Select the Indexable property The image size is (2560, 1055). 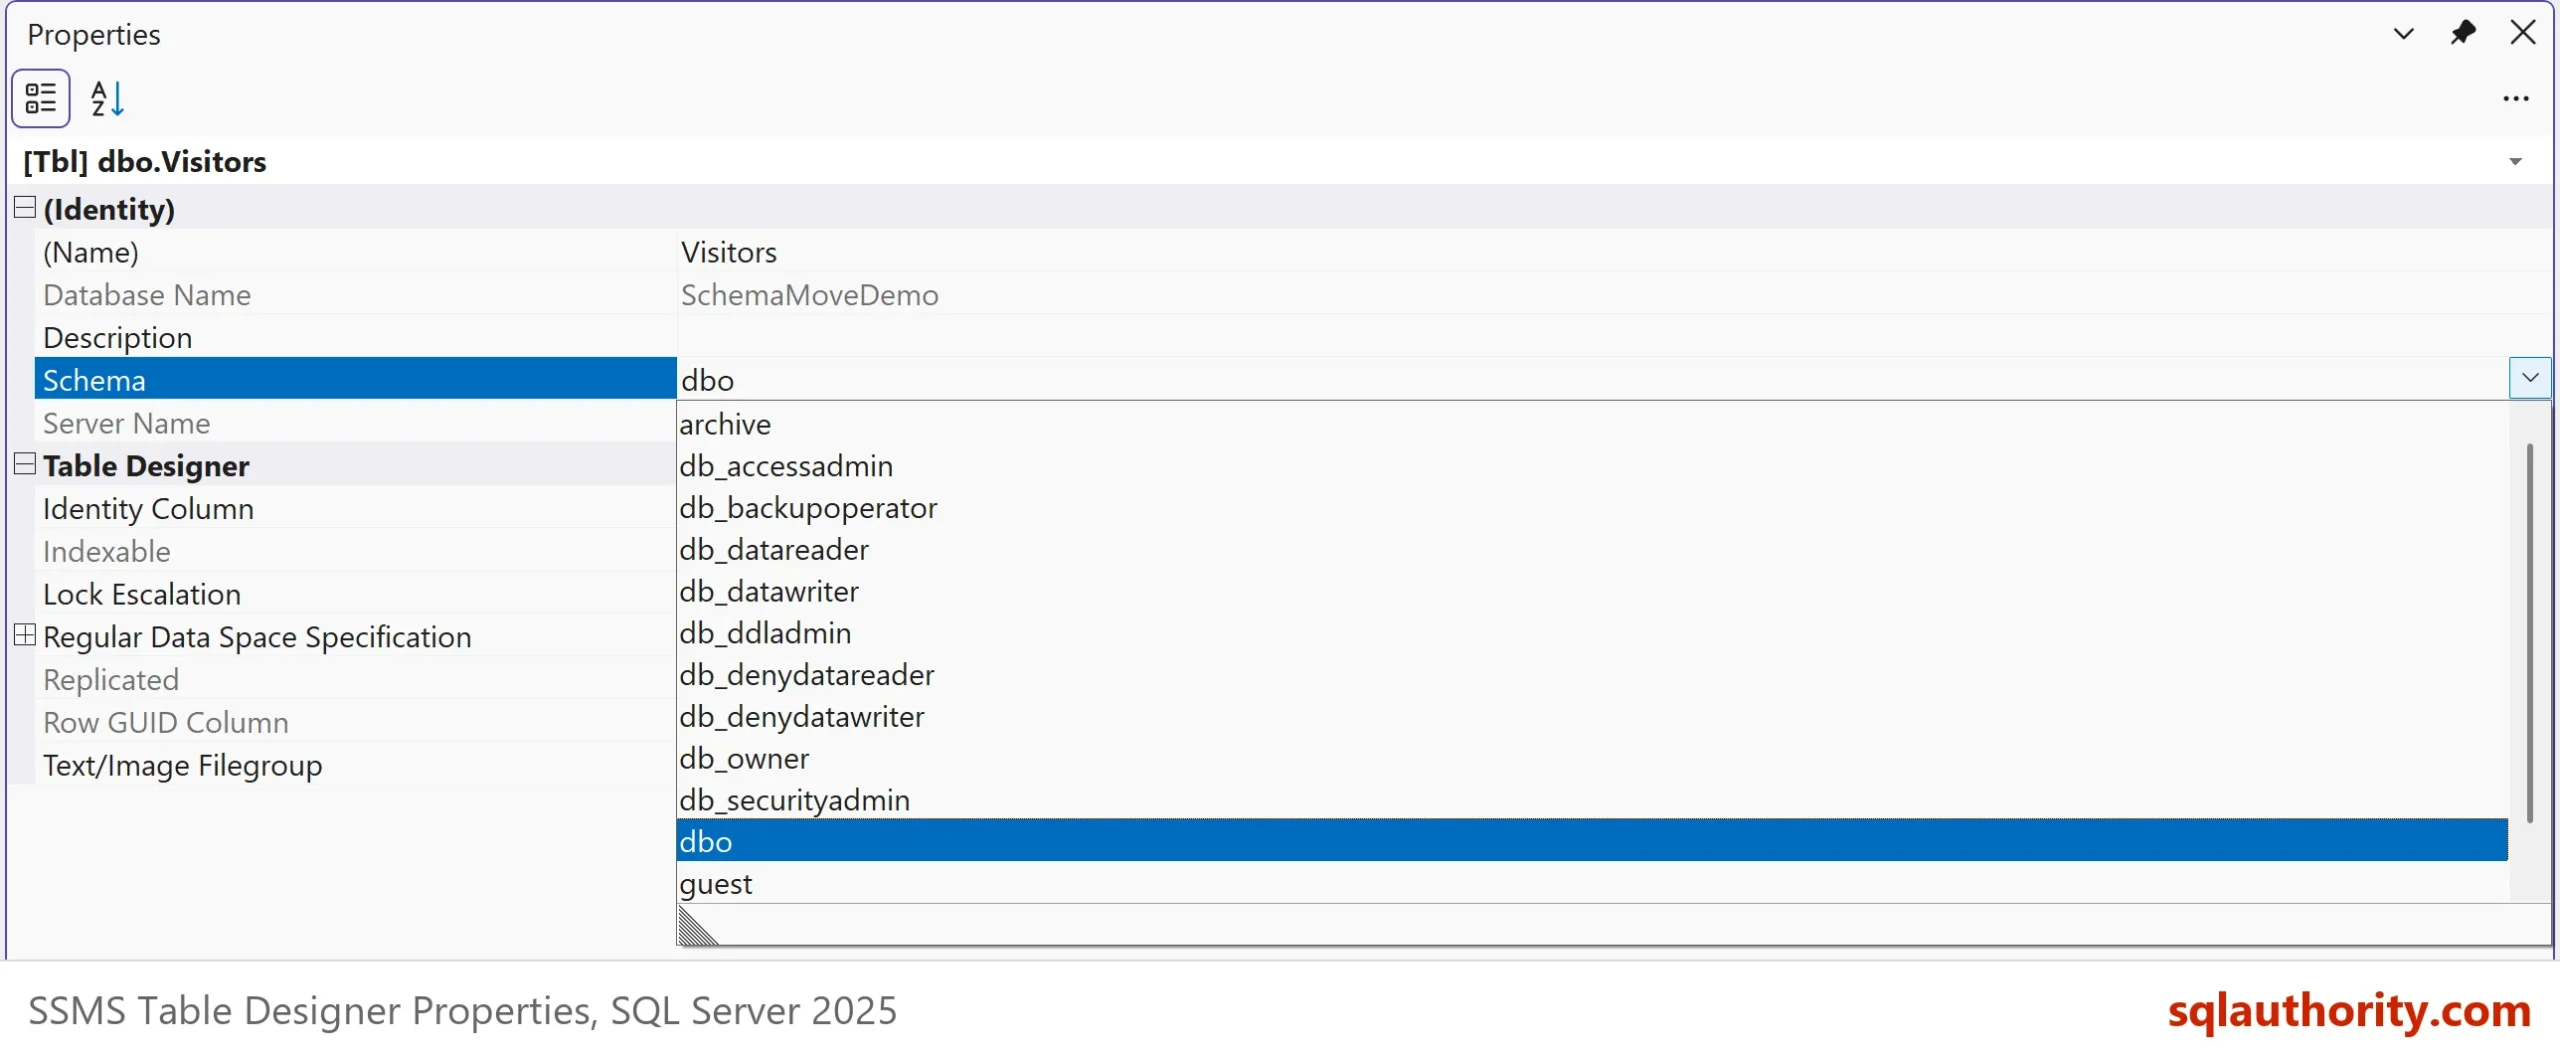click(355, 551)
